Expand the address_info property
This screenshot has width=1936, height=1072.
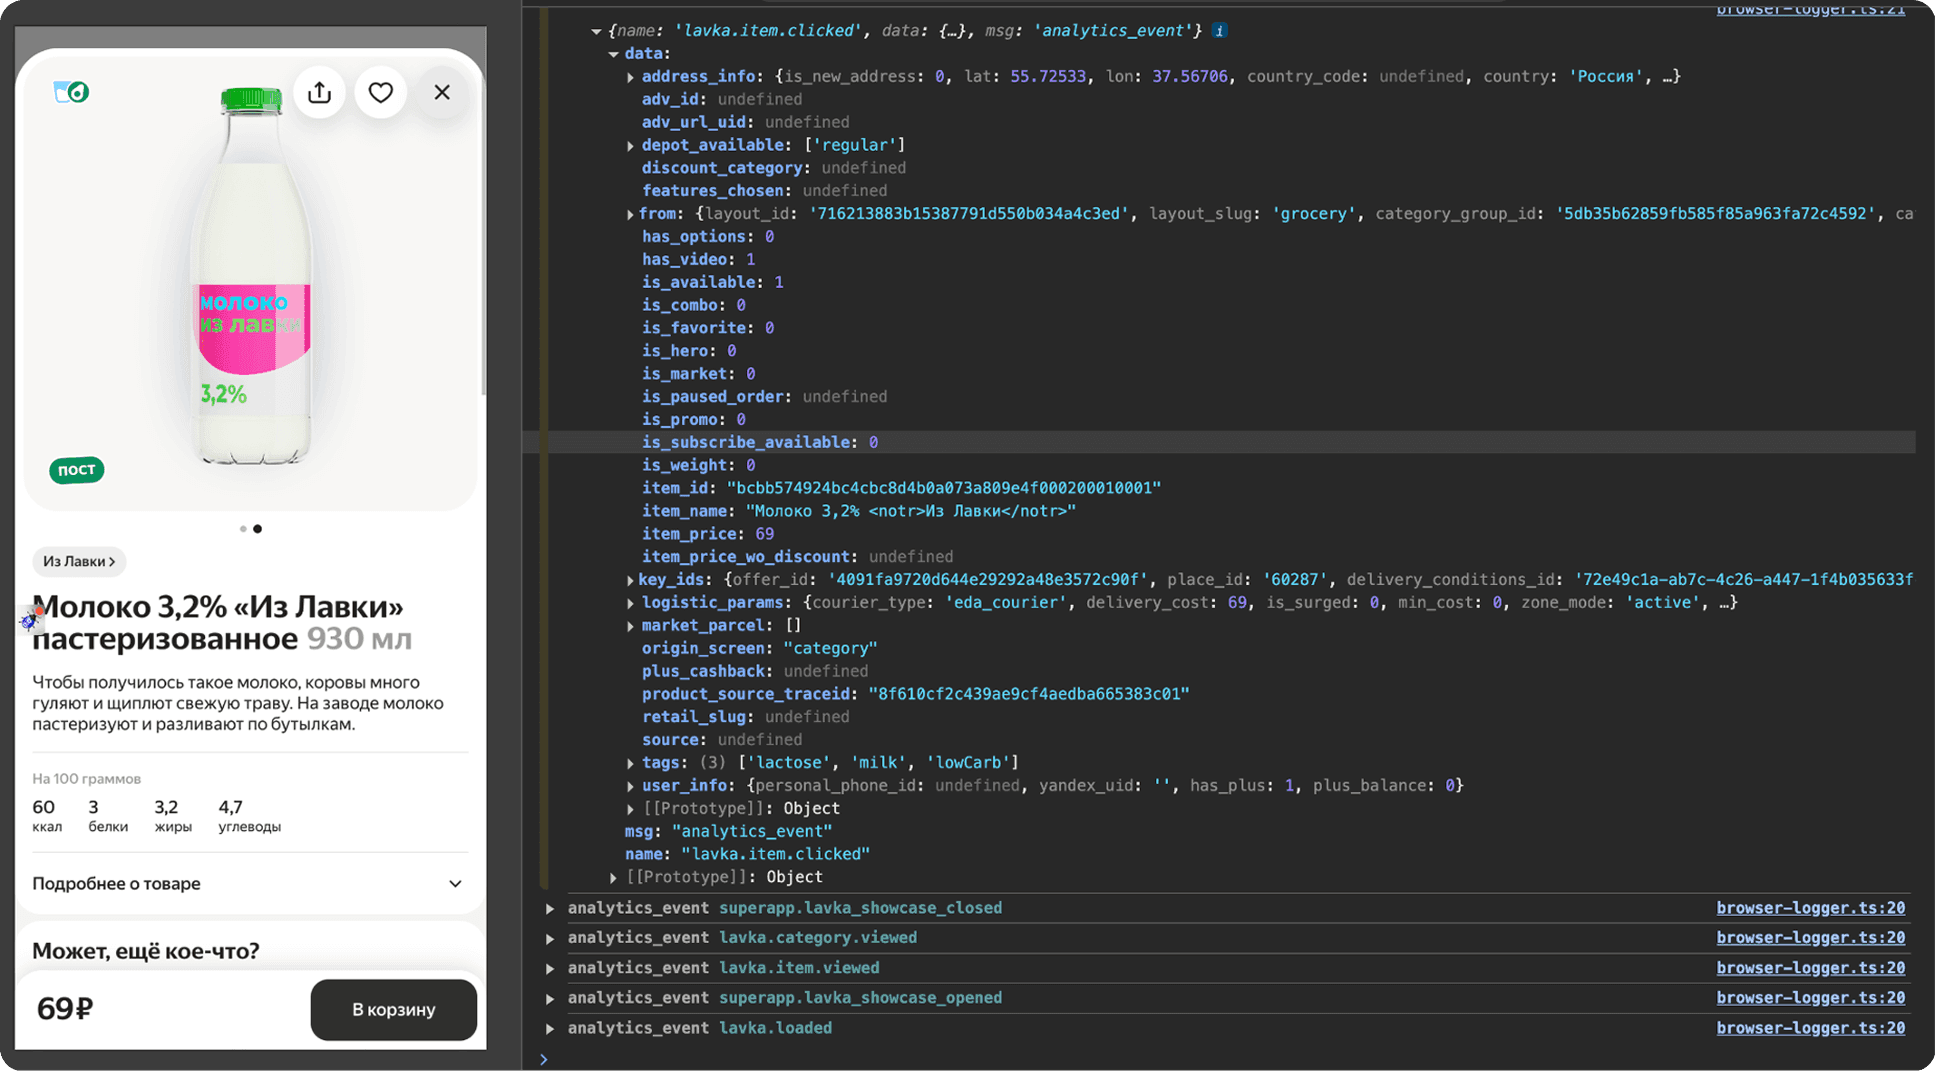(x=630, y=77)
